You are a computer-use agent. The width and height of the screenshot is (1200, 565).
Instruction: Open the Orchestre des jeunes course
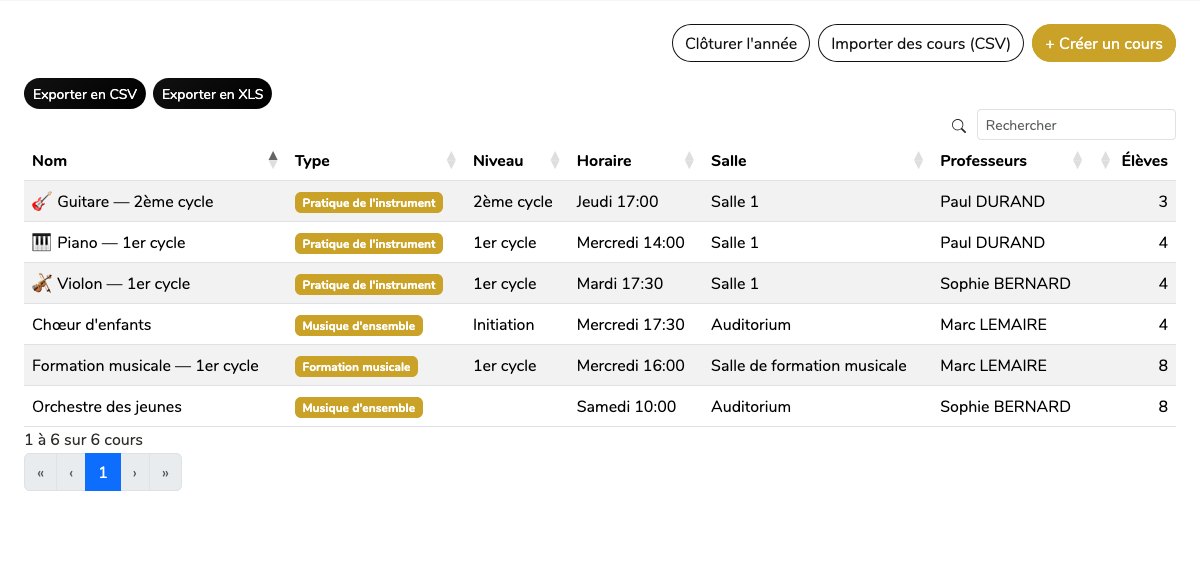(x=107, y=407)
